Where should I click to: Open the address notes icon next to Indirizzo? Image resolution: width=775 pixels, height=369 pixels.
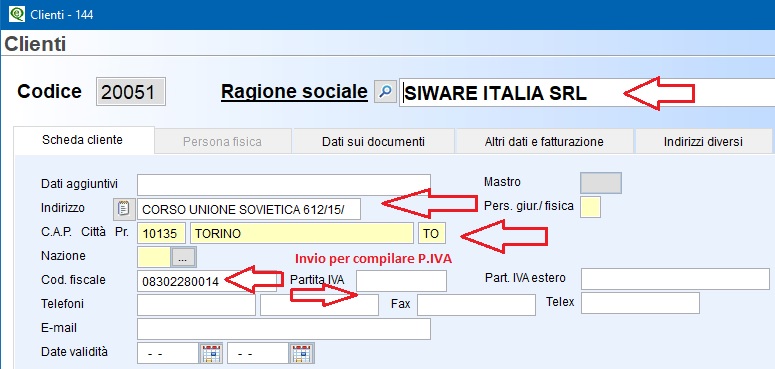point(125,209)
